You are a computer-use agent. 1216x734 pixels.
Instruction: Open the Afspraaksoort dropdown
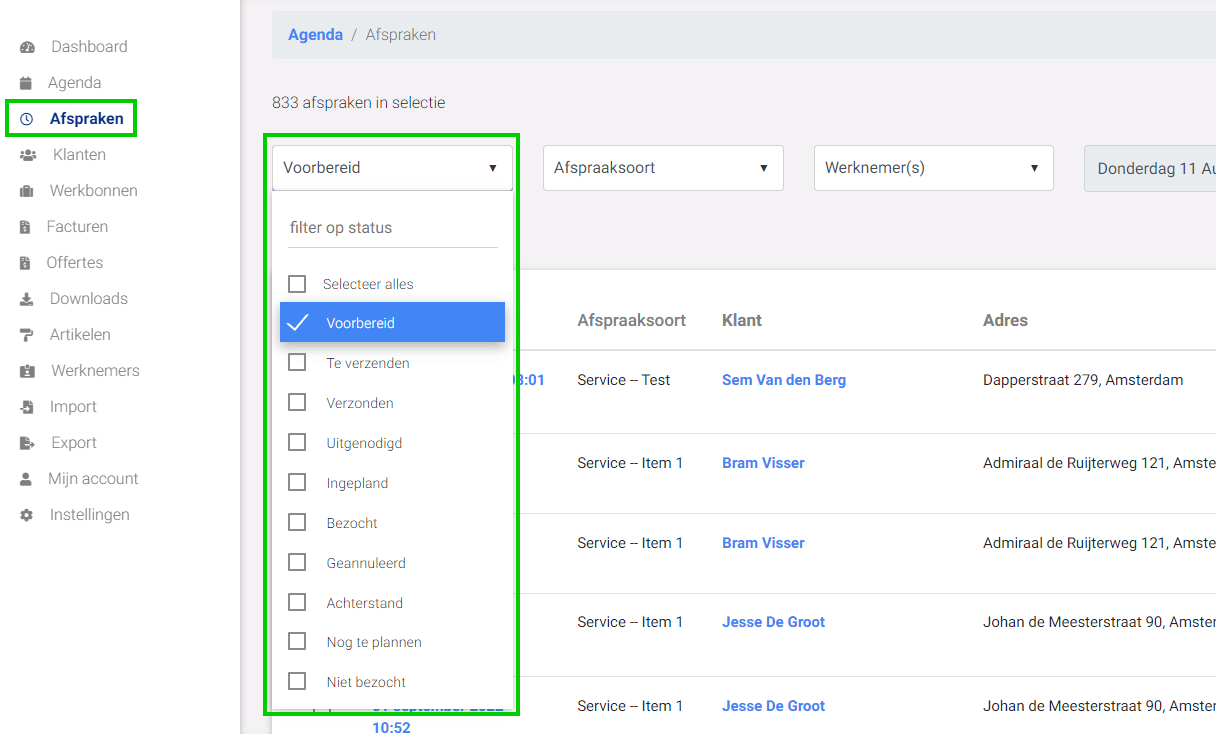(663, 168)
